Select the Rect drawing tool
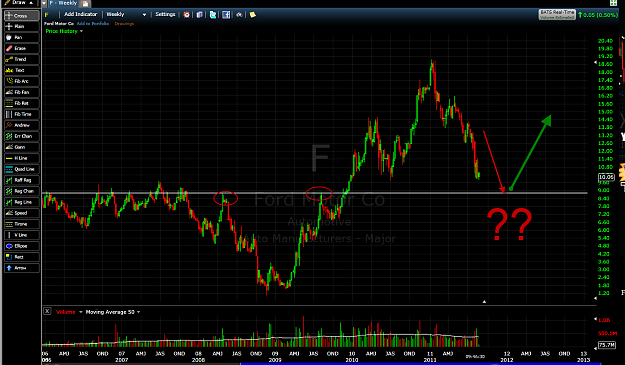The width and height of the screenshot is (625, 365). [22, 257]
